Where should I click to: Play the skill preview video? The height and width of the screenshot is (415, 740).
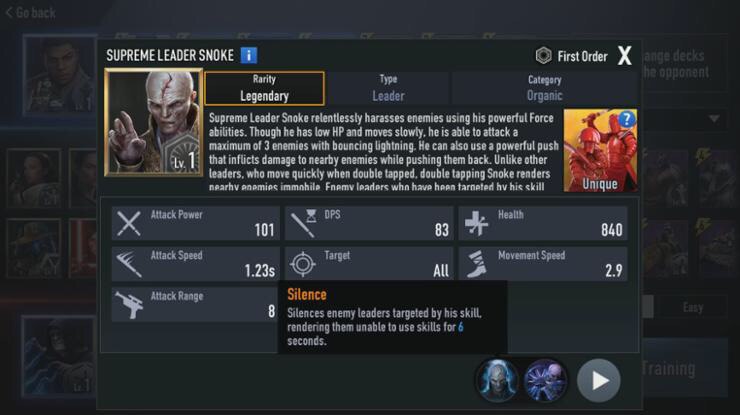click(598, 381)
